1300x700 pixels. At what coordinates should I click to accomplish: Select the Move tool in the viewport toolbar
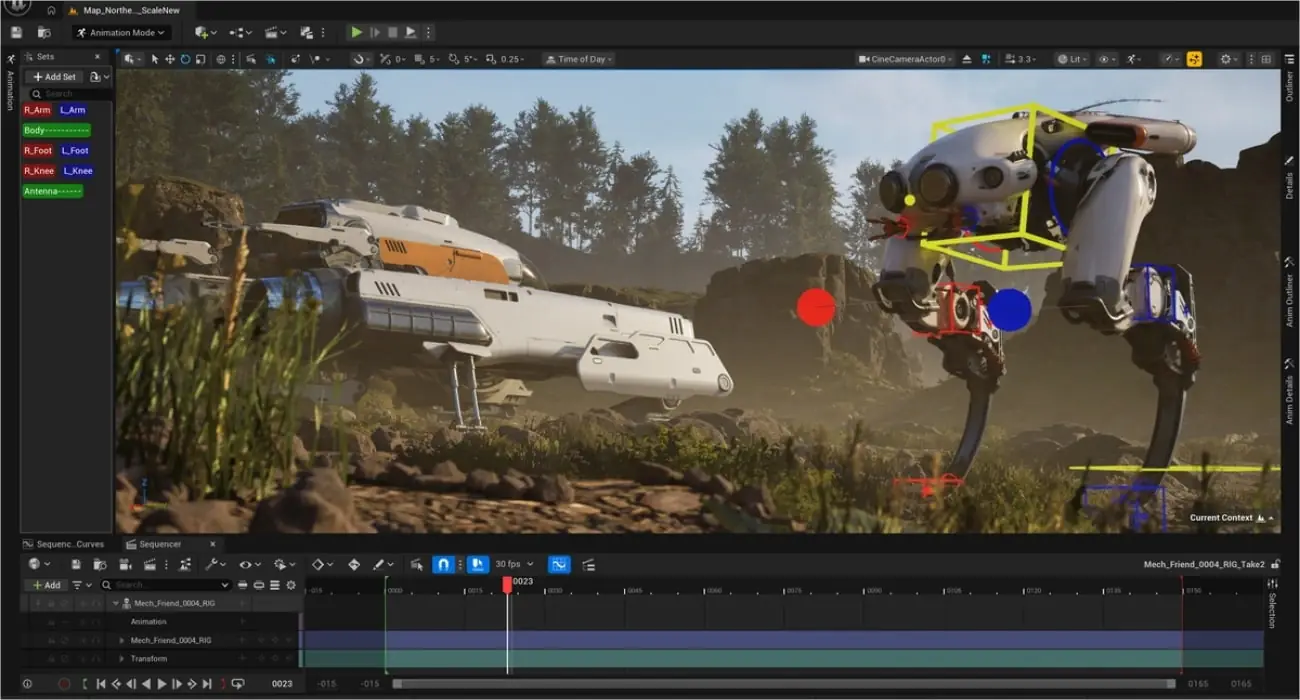pyautogui.click(x=170, y=60)
